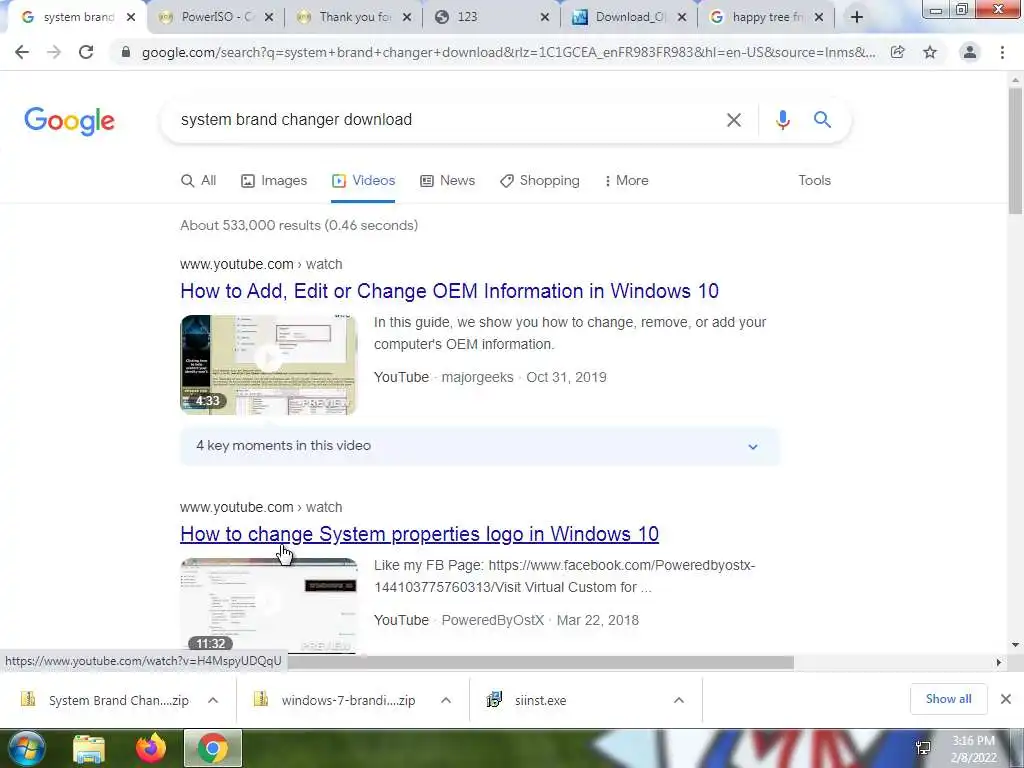This screenshot has width=1024, height=768.
Task: Bookmark this page with the star icon
Action: pos(930,52)
